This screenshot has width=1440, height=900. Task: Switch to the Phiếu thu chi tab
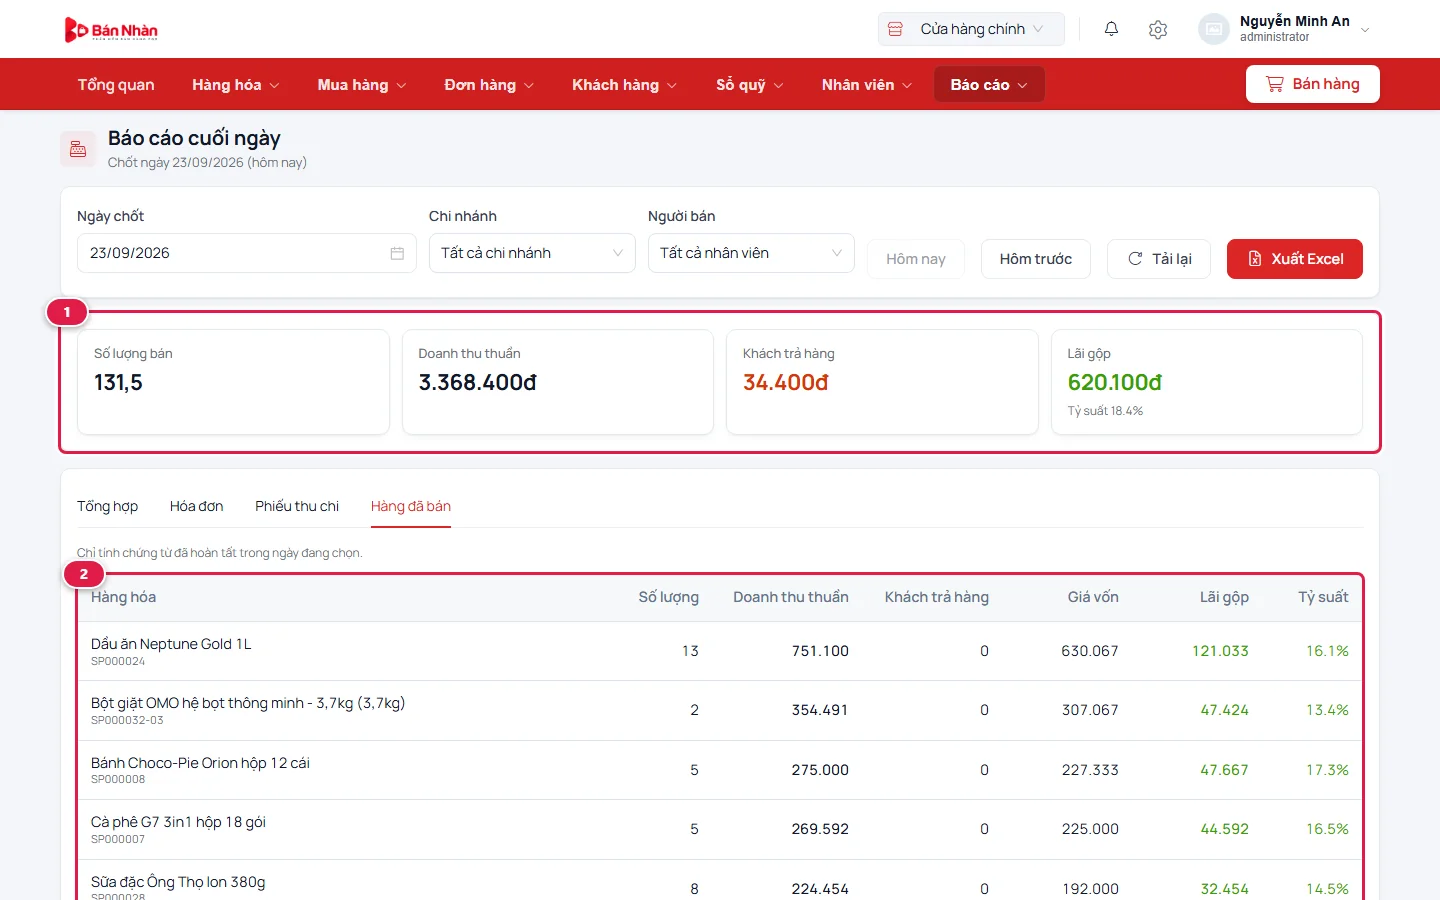[x=297, y=506]
